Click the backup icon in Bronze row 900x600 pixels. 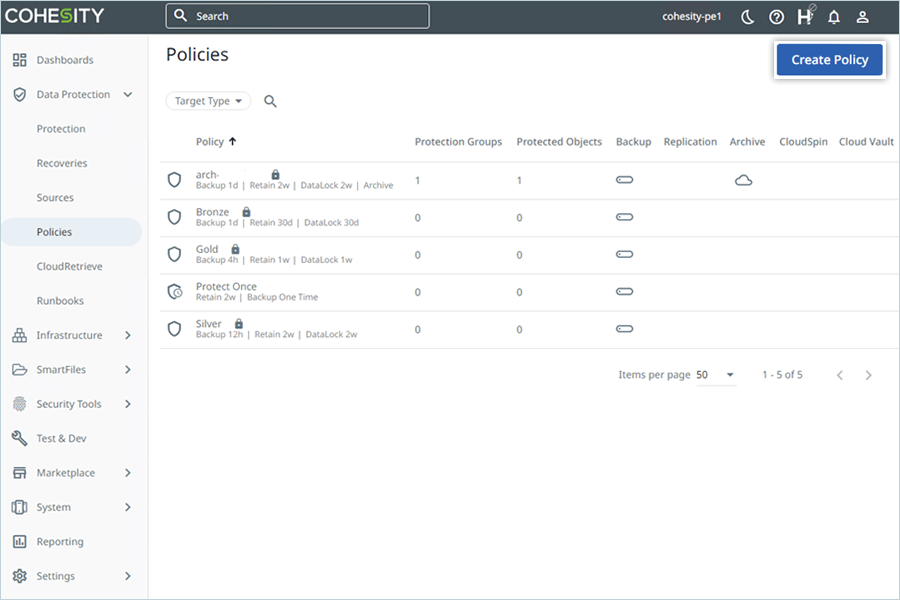coord(624,217)
